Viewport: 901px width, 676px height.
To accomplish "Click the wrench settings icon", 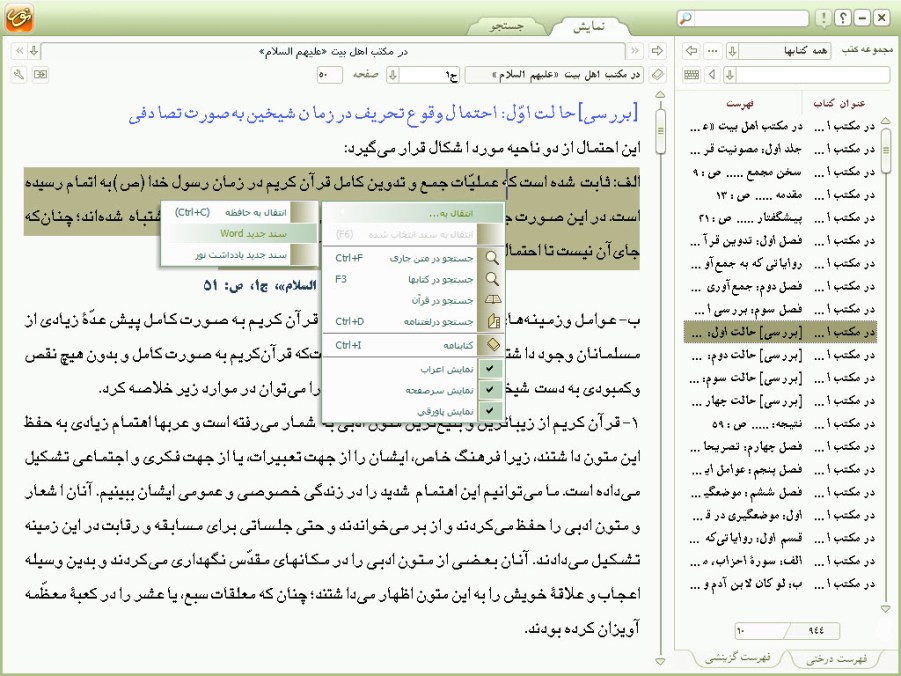I will [19, 75].
